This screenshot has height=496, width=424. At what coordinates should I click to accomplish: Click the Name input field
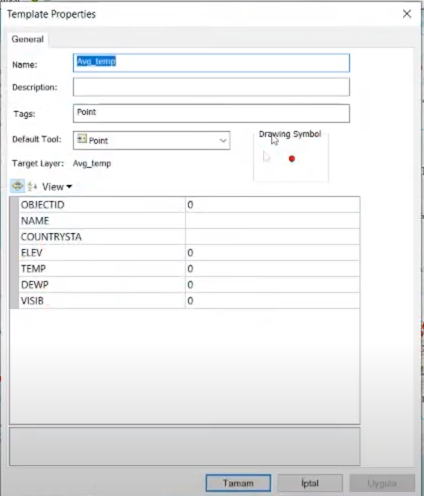click(211, 63)
